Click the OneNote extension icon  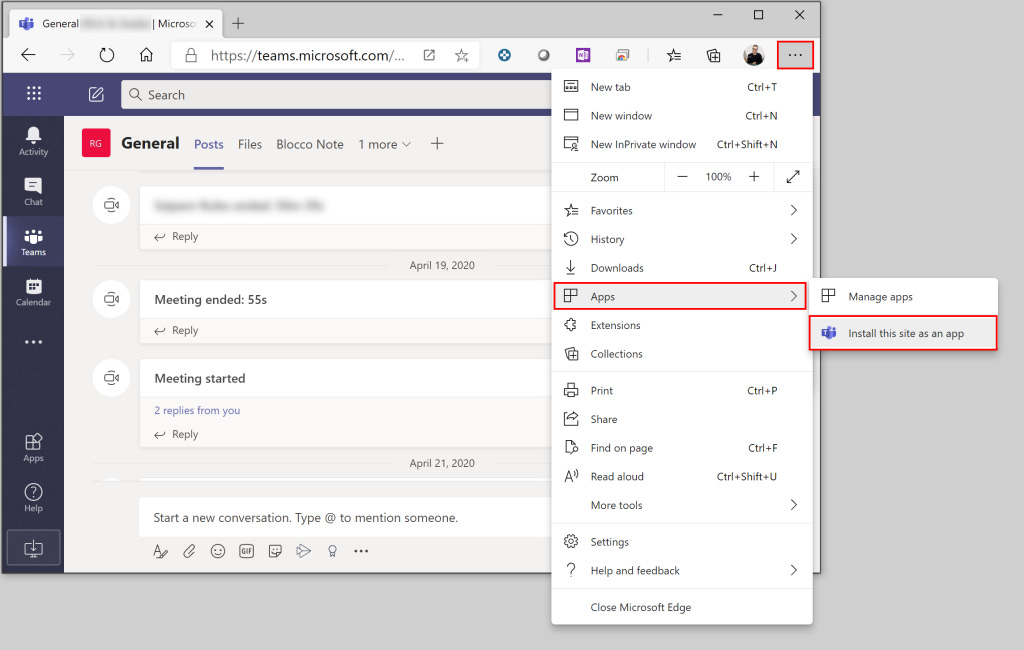point(583,56)
